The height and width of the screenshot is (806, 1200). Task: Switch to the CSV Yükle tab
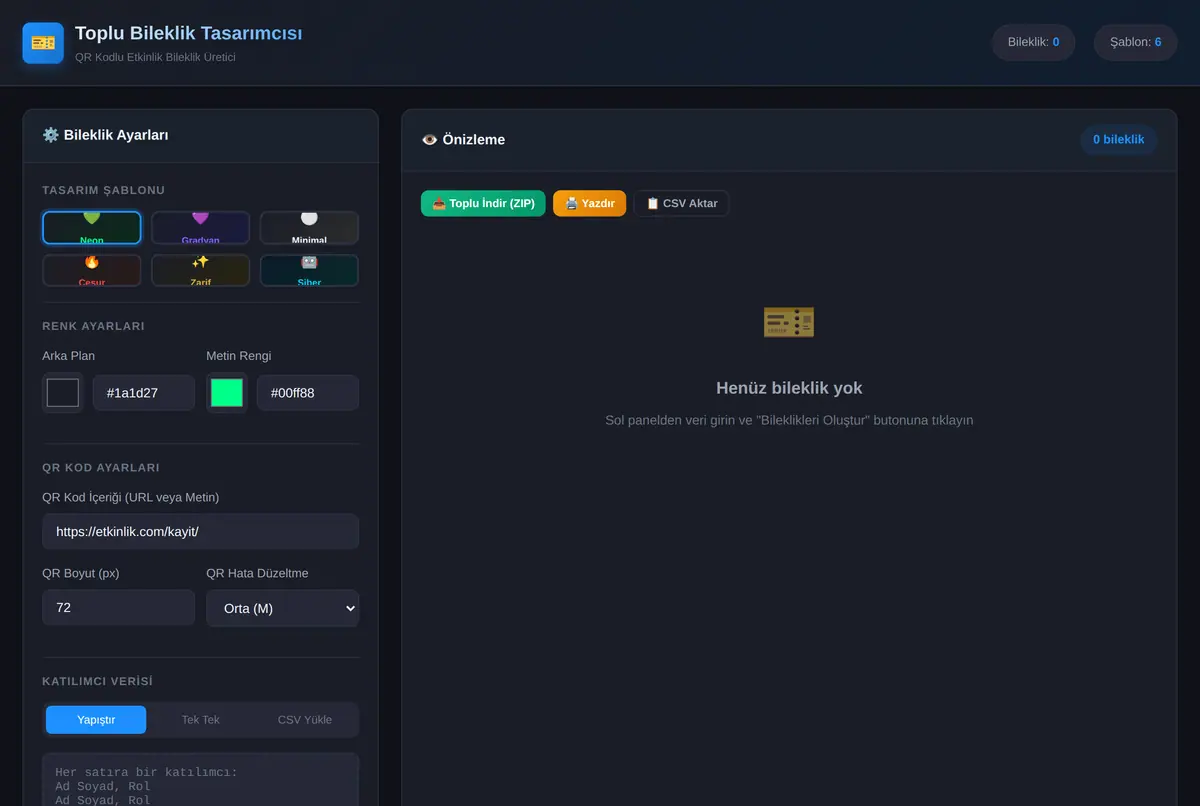click(305, 720)
